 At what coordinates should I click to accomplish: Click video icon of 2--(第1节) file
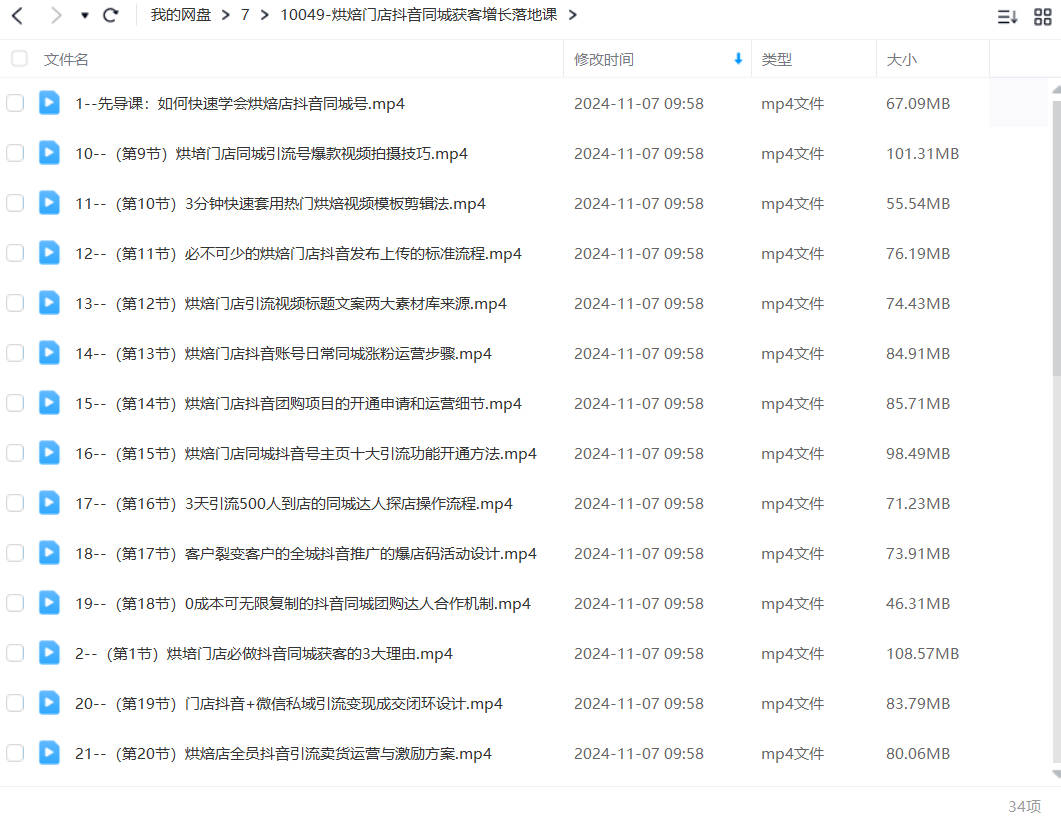click(x=49, y=653)
